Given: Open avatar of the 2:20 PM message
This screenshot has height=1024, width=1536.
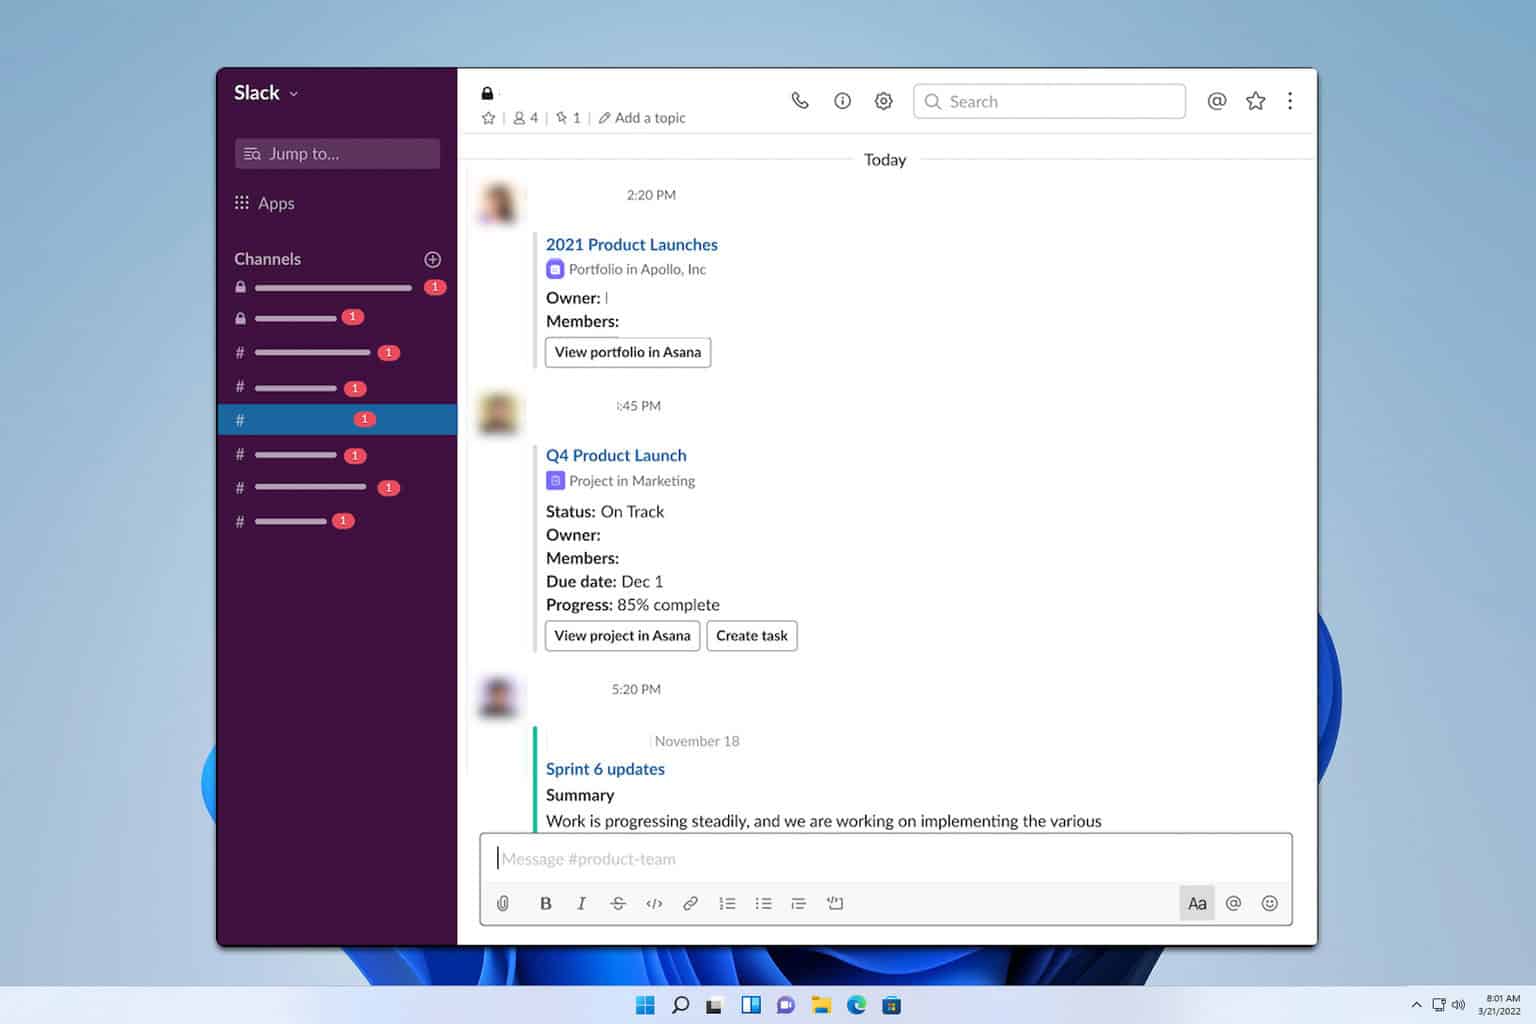Looking at the screenshot, I should pos(499,204).
